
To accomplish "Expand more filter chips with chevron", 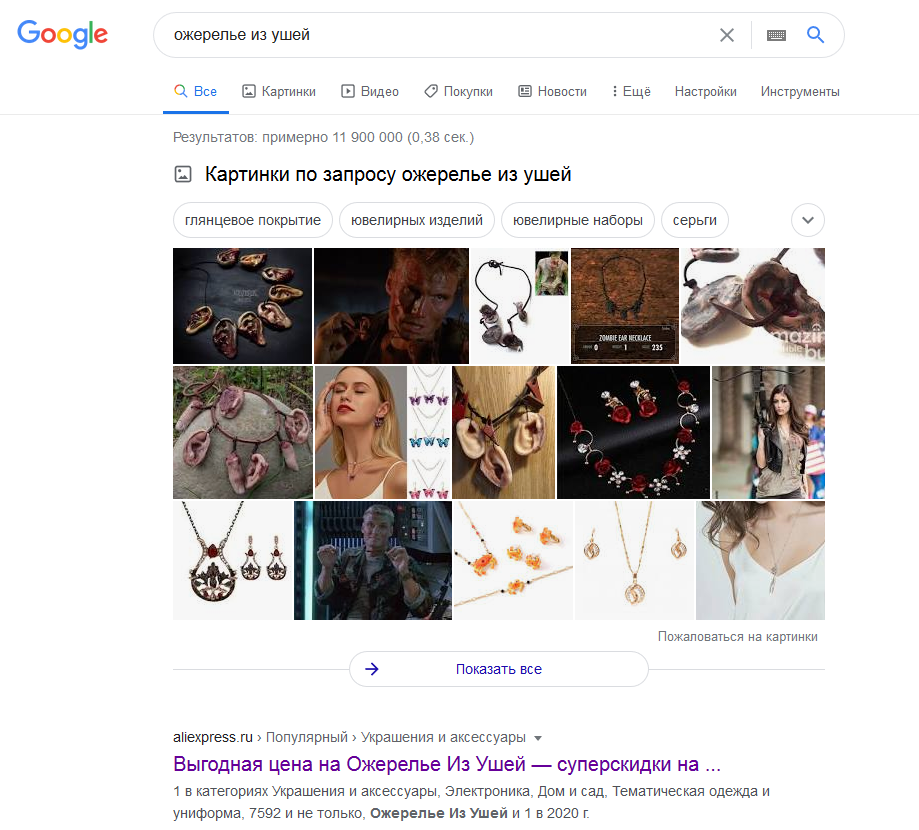I will (808, 220).
